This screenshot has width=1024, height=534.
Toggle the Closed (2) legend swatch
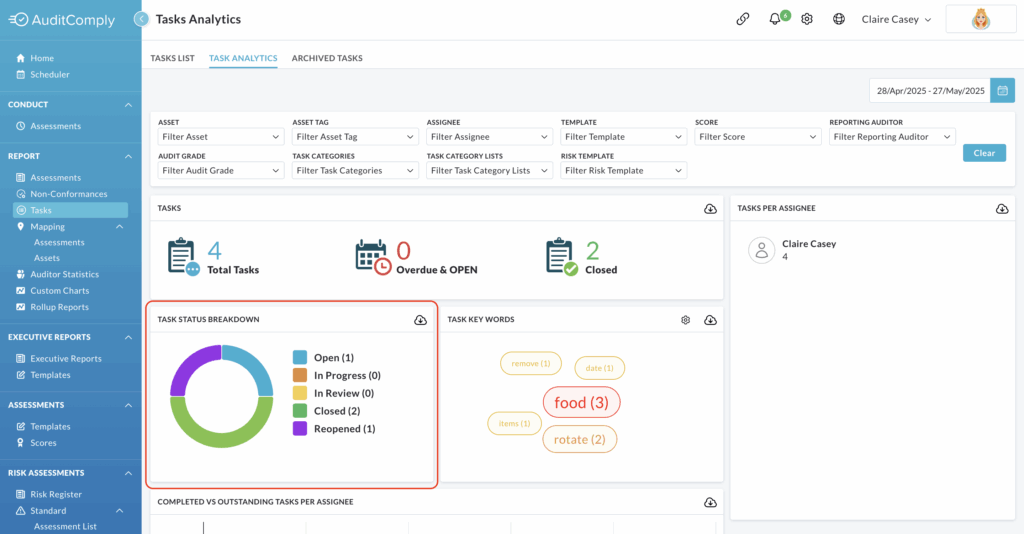[x=300, y=411]
